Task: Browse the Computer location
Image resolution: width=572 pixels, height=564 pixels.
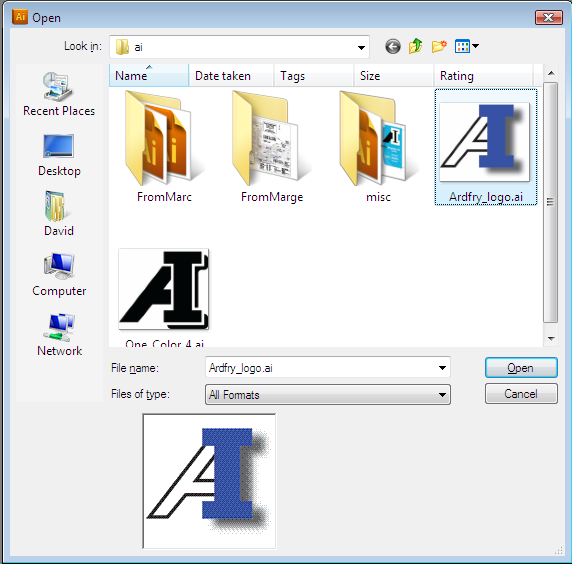Action: [x=59, y=275]
